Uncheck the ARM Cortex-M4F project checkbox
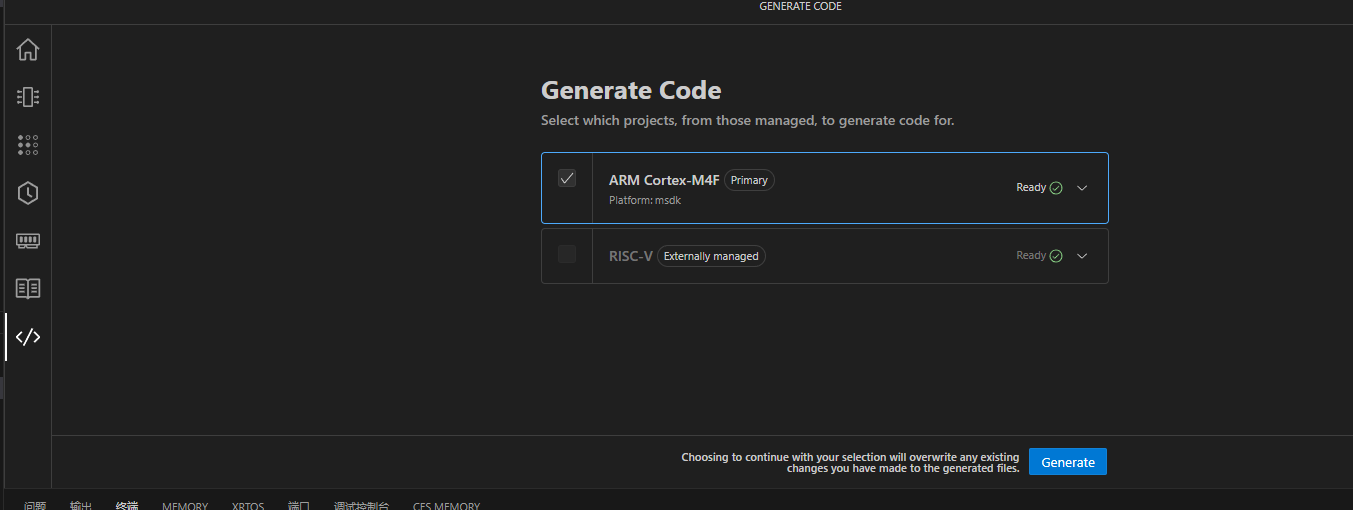Screen dimensions: 1353x510 click(x=567, y=178)
